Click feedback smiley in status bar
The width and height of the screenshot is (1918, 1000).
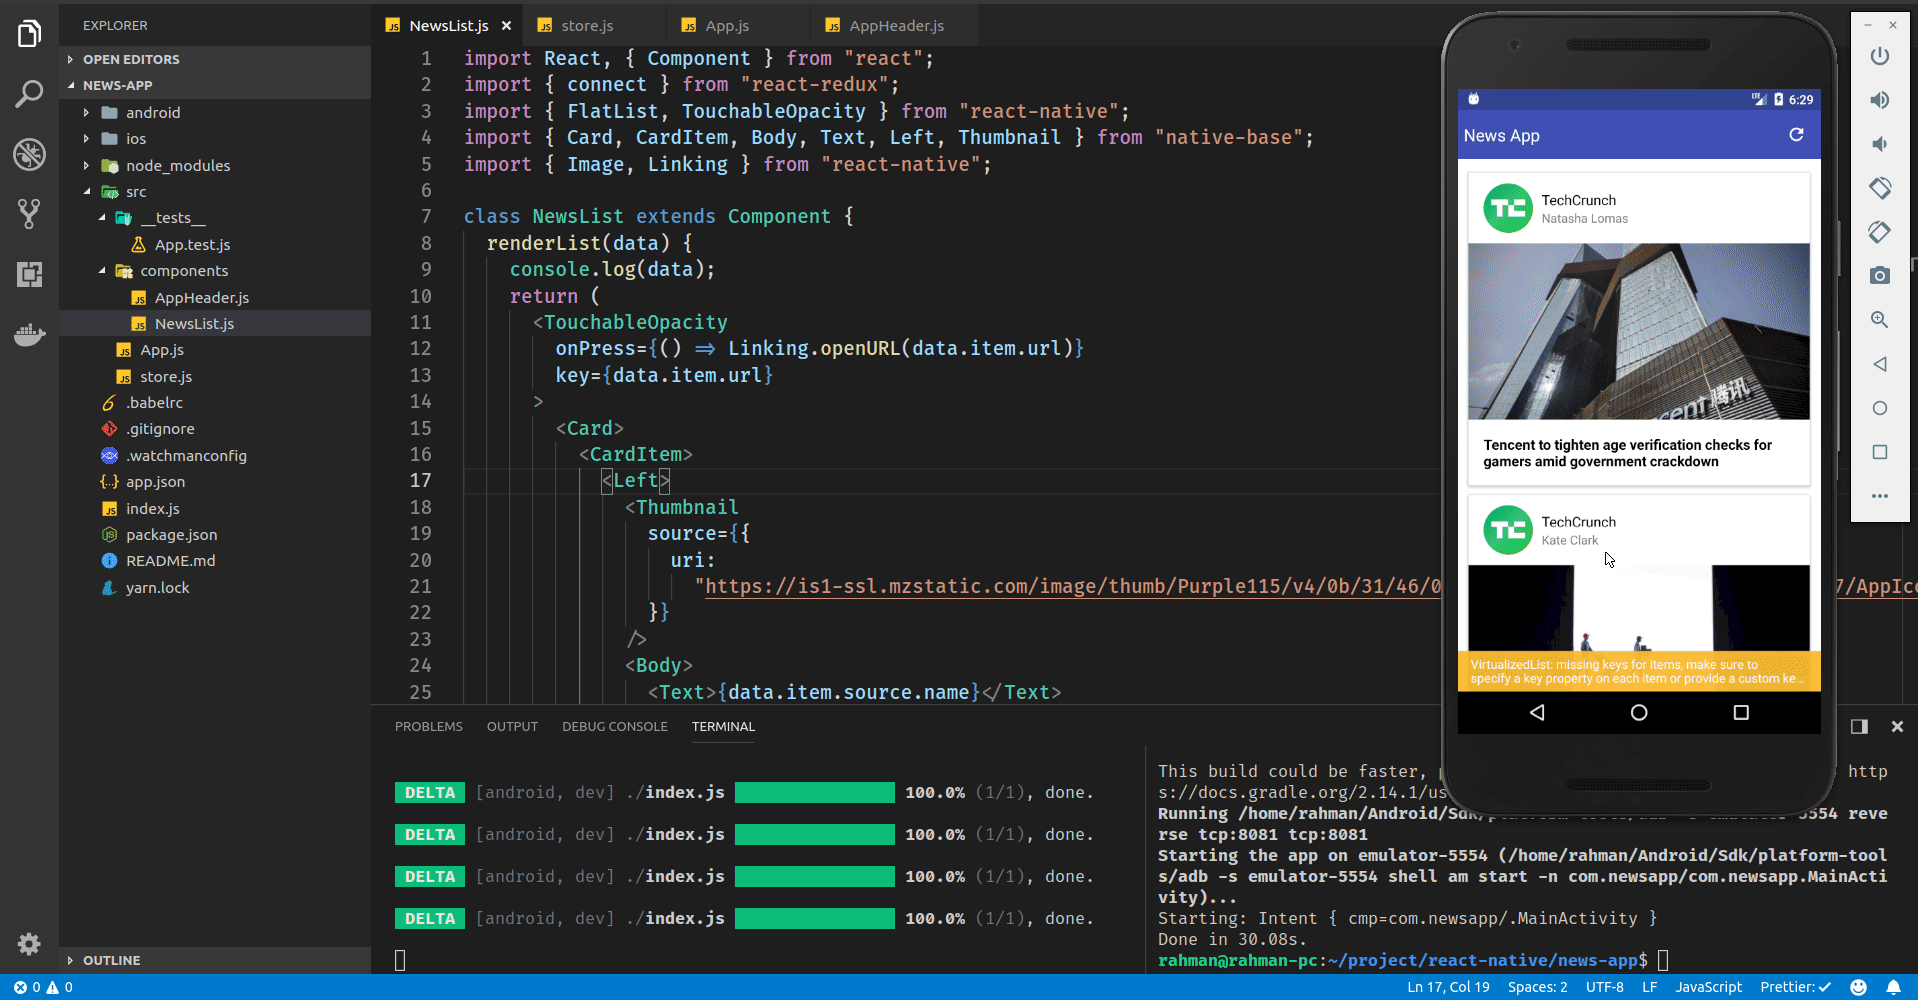pyautogui.click(x=1858, y=987)
